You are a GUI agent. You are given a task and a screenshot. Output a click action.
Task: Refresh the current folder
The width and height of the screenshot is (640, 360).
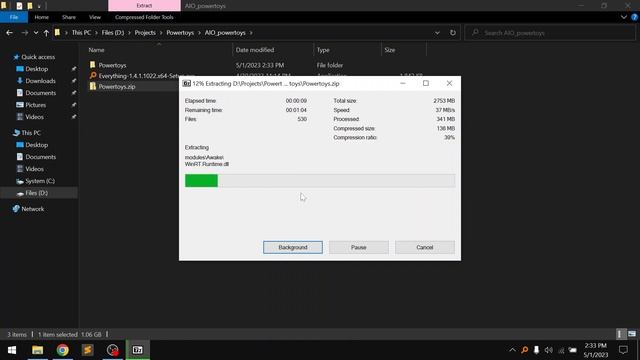point(453,33)
